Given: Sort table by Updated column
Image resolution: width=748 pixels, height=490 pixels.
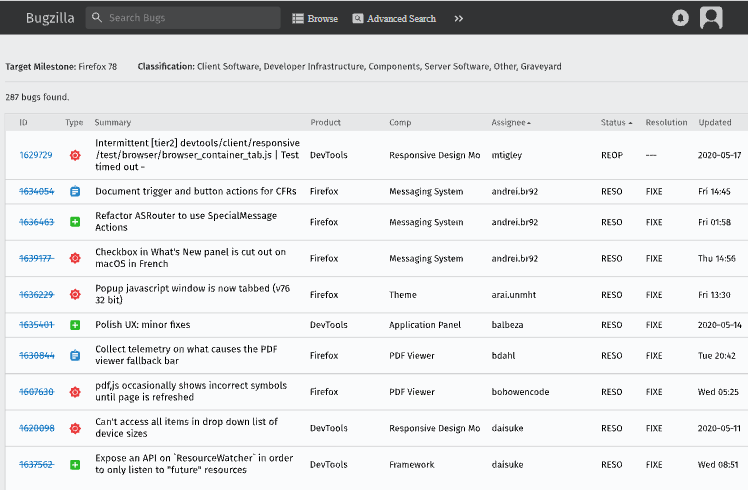Looking at the screenshot, I should [715, 122].
